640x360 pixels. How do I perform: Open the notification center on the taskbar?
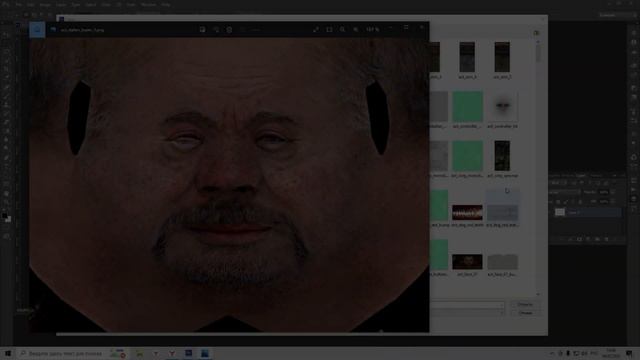[629, 353]
